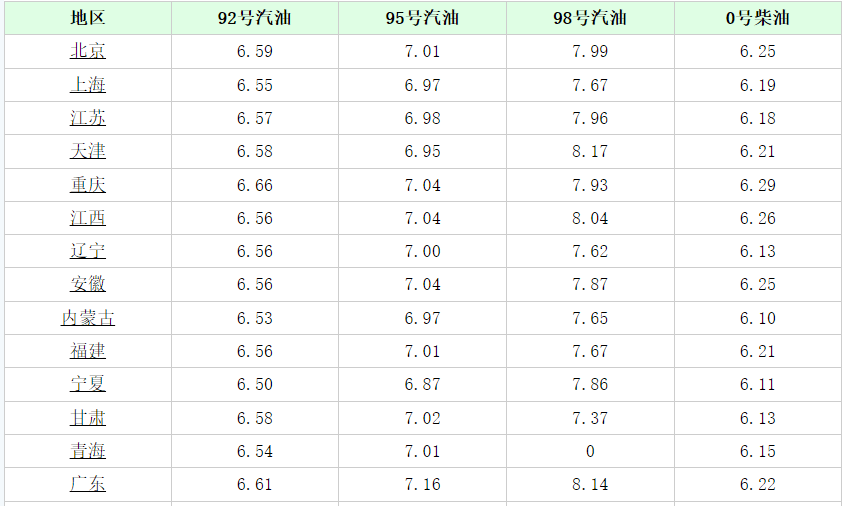Screen dimensions: 845x506
Task: Follow the 天津 link
Action: tap(88, 151)
